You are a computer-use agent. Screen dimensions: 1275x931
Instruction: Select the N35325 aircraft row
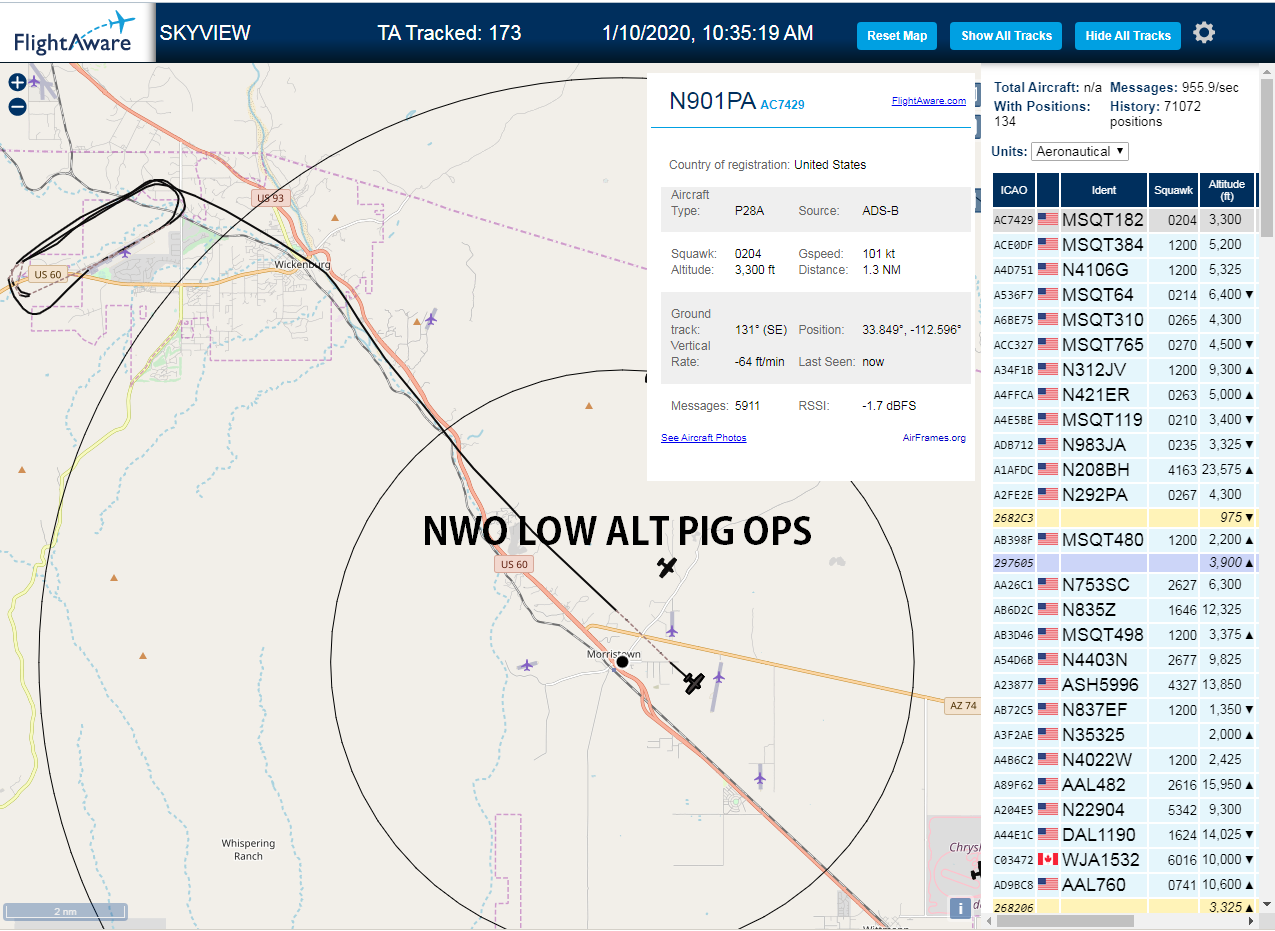tap(1124, 734)
